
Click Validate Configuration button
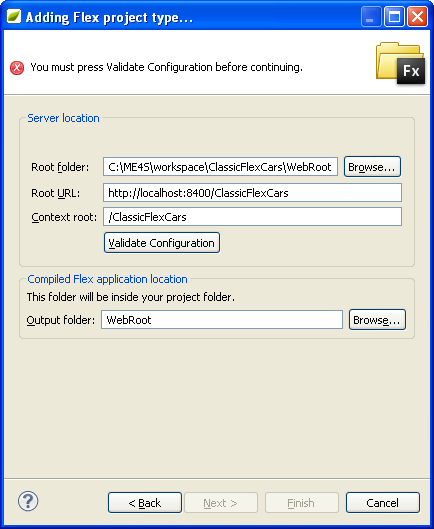click(162, 243)
